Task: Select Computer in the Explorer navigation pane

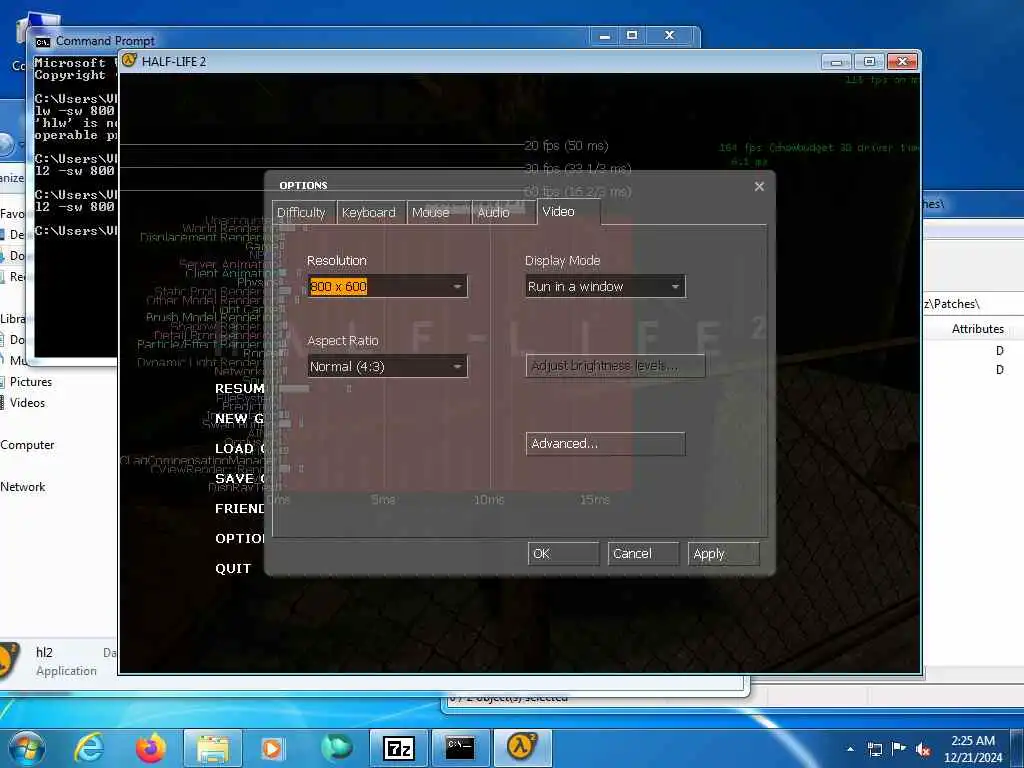Action: click(27, 445)
